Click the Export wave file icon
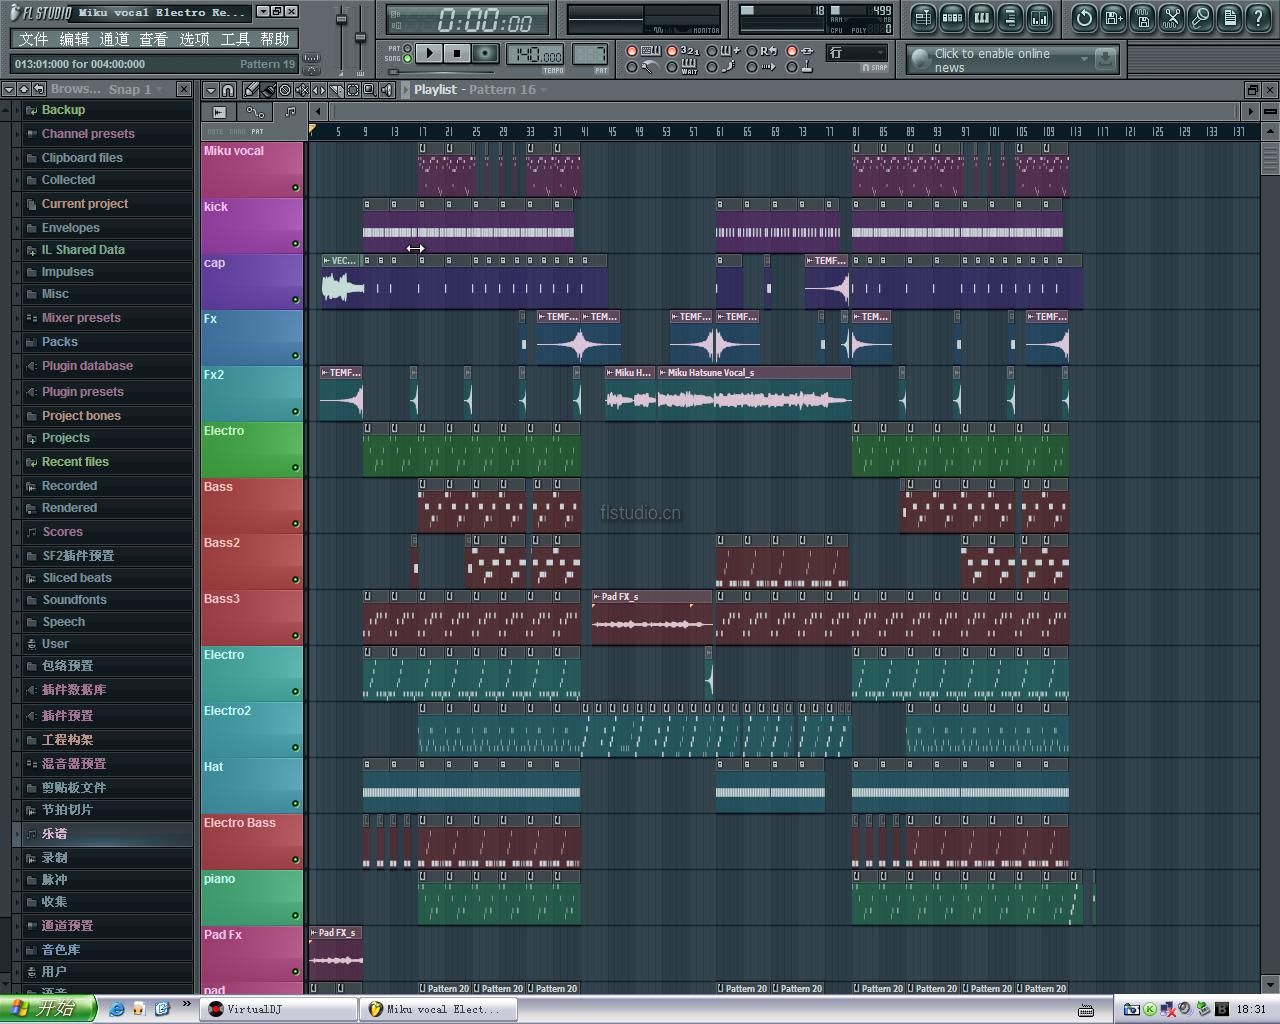1280x1024 pixels. (1142, 17)
